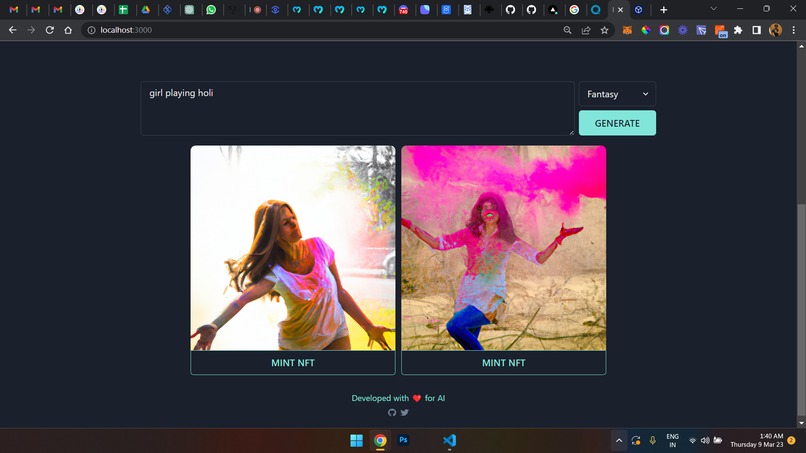Click the GENERATE button
This screenshot has height=453, width=806.
tap(617, 123)
